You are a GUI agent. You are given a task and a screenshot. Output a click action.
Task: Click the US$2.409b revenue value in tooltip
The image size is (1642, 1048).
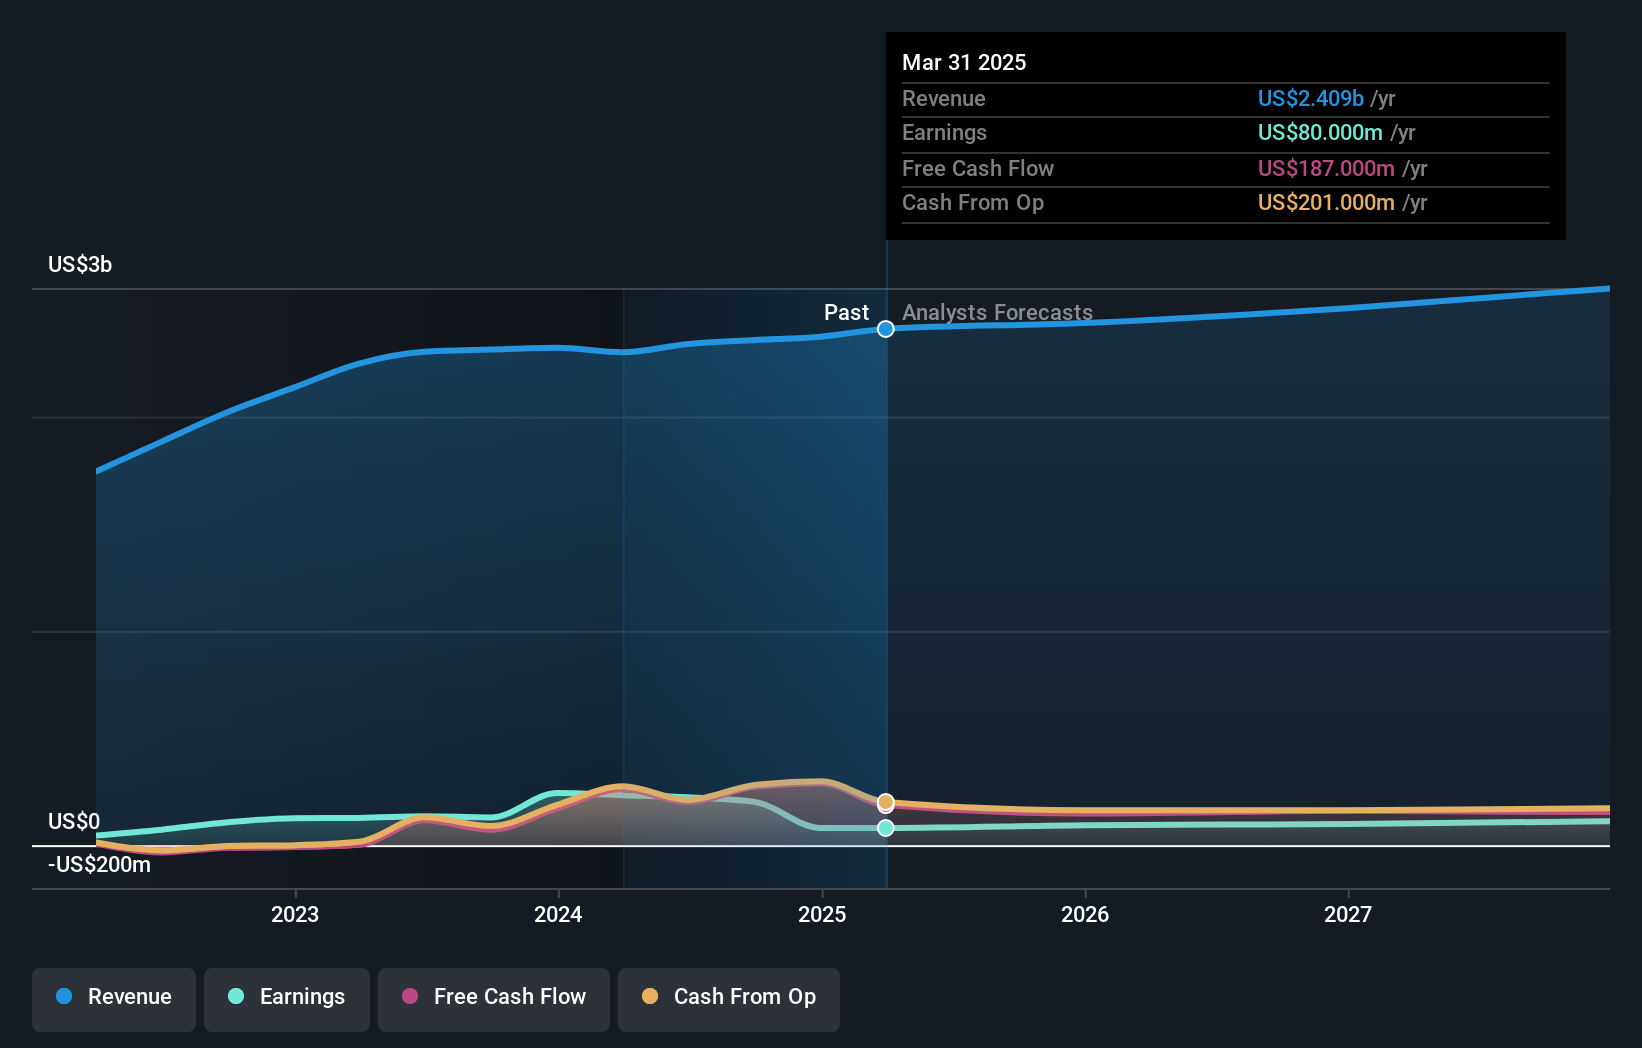point(1310,98)
